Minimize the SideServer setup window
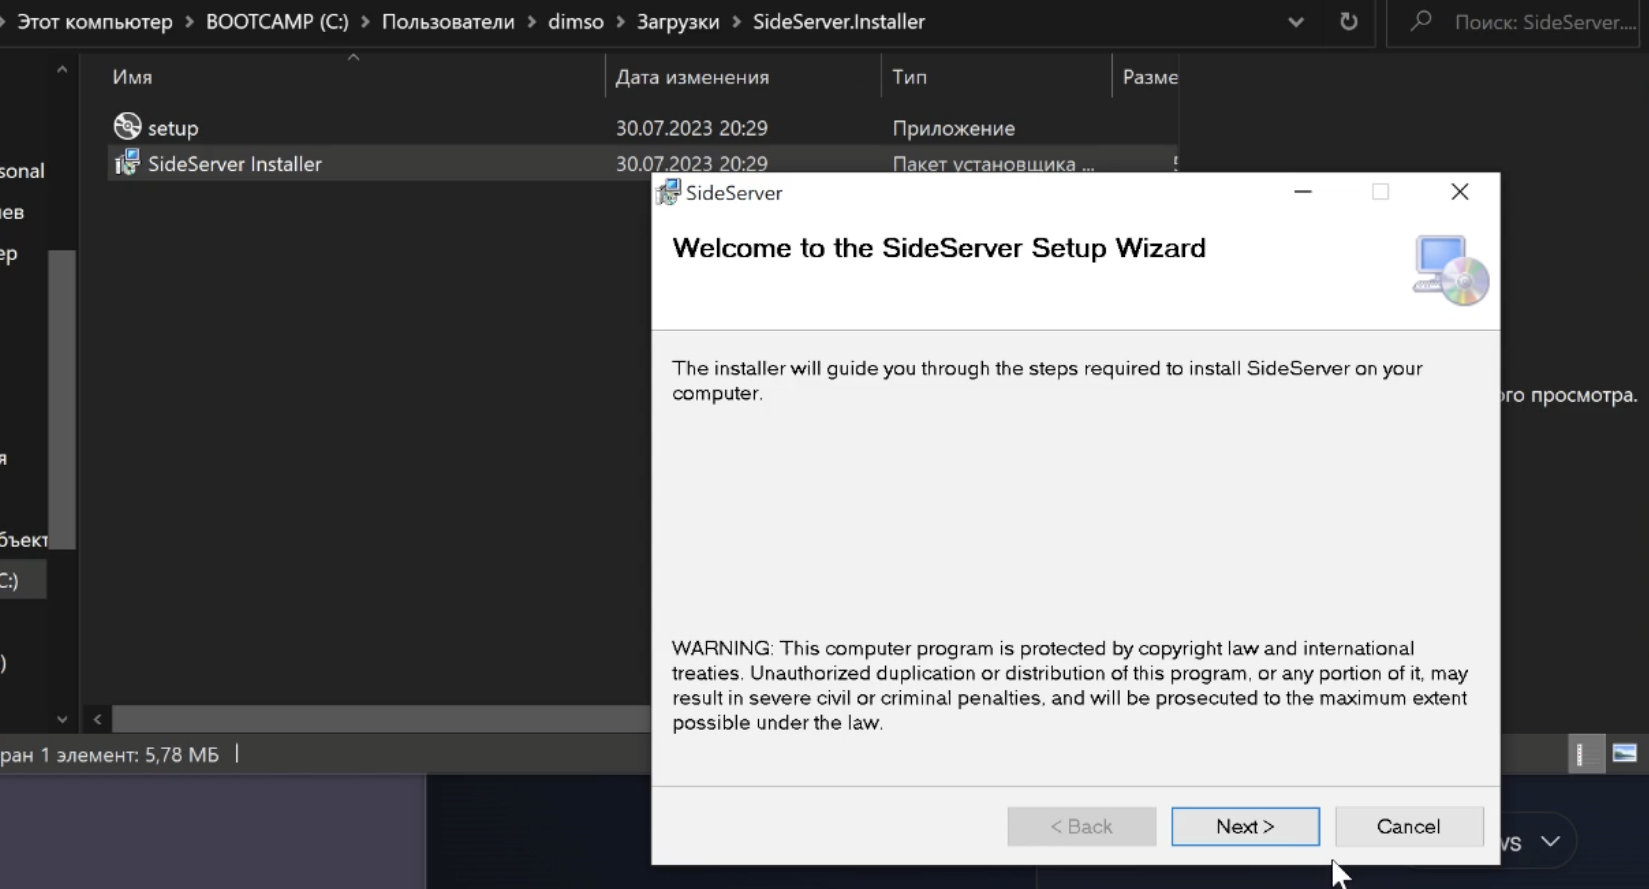1649x889 pixels. pos(1302,192)
